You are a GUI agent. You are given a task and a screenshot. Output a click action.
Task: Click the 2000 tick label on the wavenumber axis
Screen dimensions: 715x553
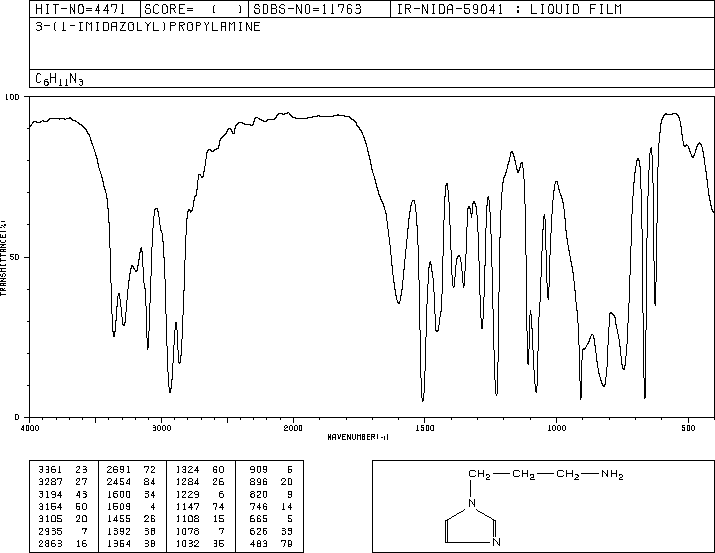click(293, 428)
